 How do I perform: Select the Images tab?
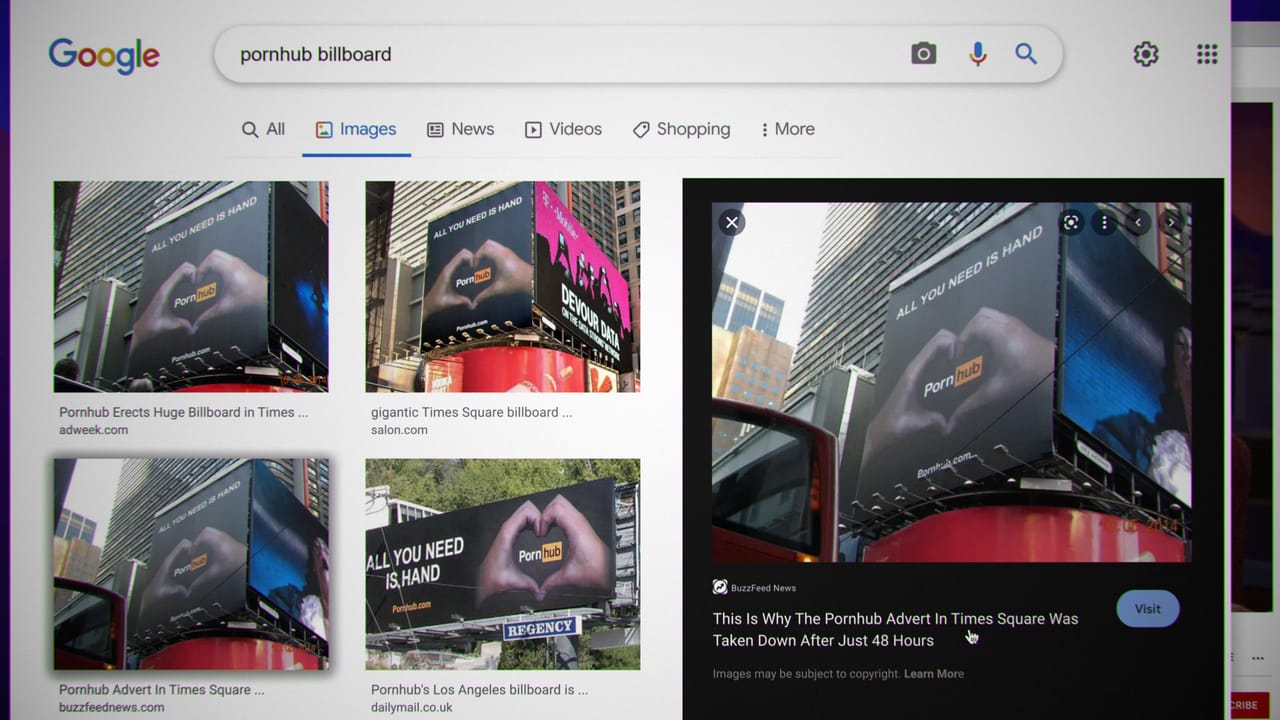click(356, 129)
